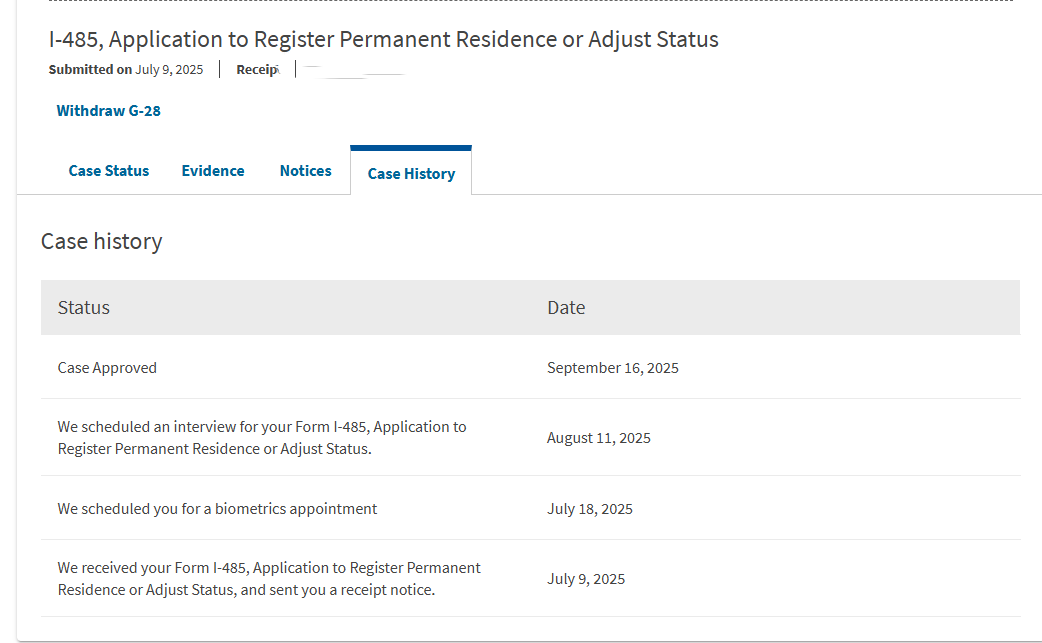This screenshot has width=1042, height=643.
Task: Select the interview scheduled status text
Action: coord(262,438)
